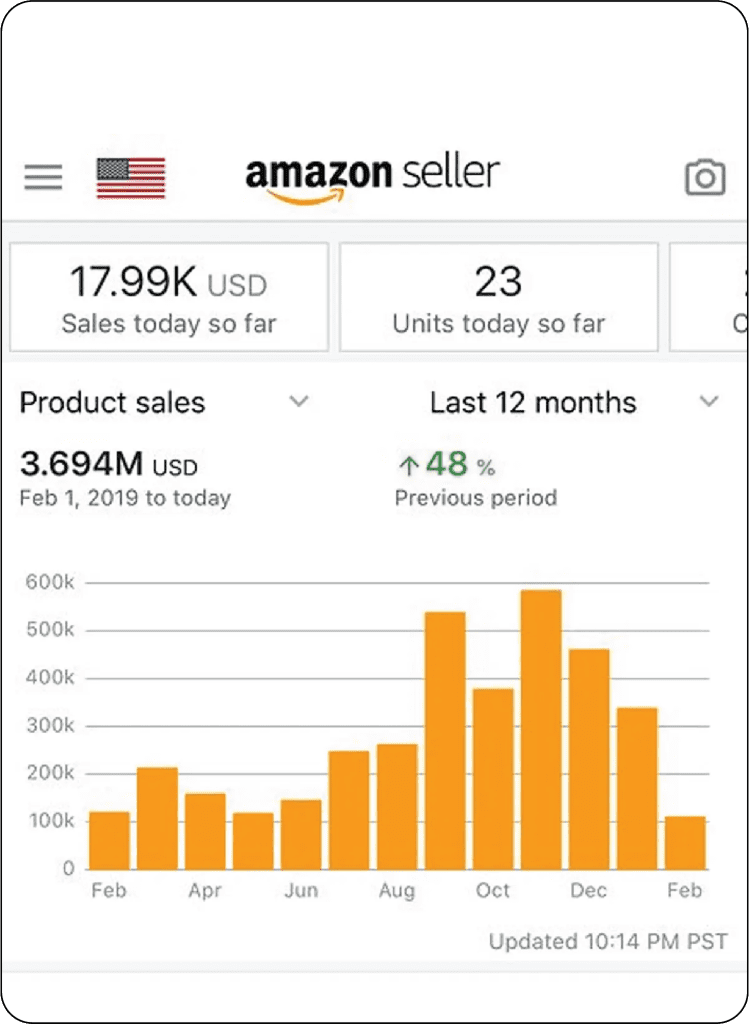Viewport: 749px width, 1024px height.
Task: Click the Amazon Seller logo
Action: [372, 179]
